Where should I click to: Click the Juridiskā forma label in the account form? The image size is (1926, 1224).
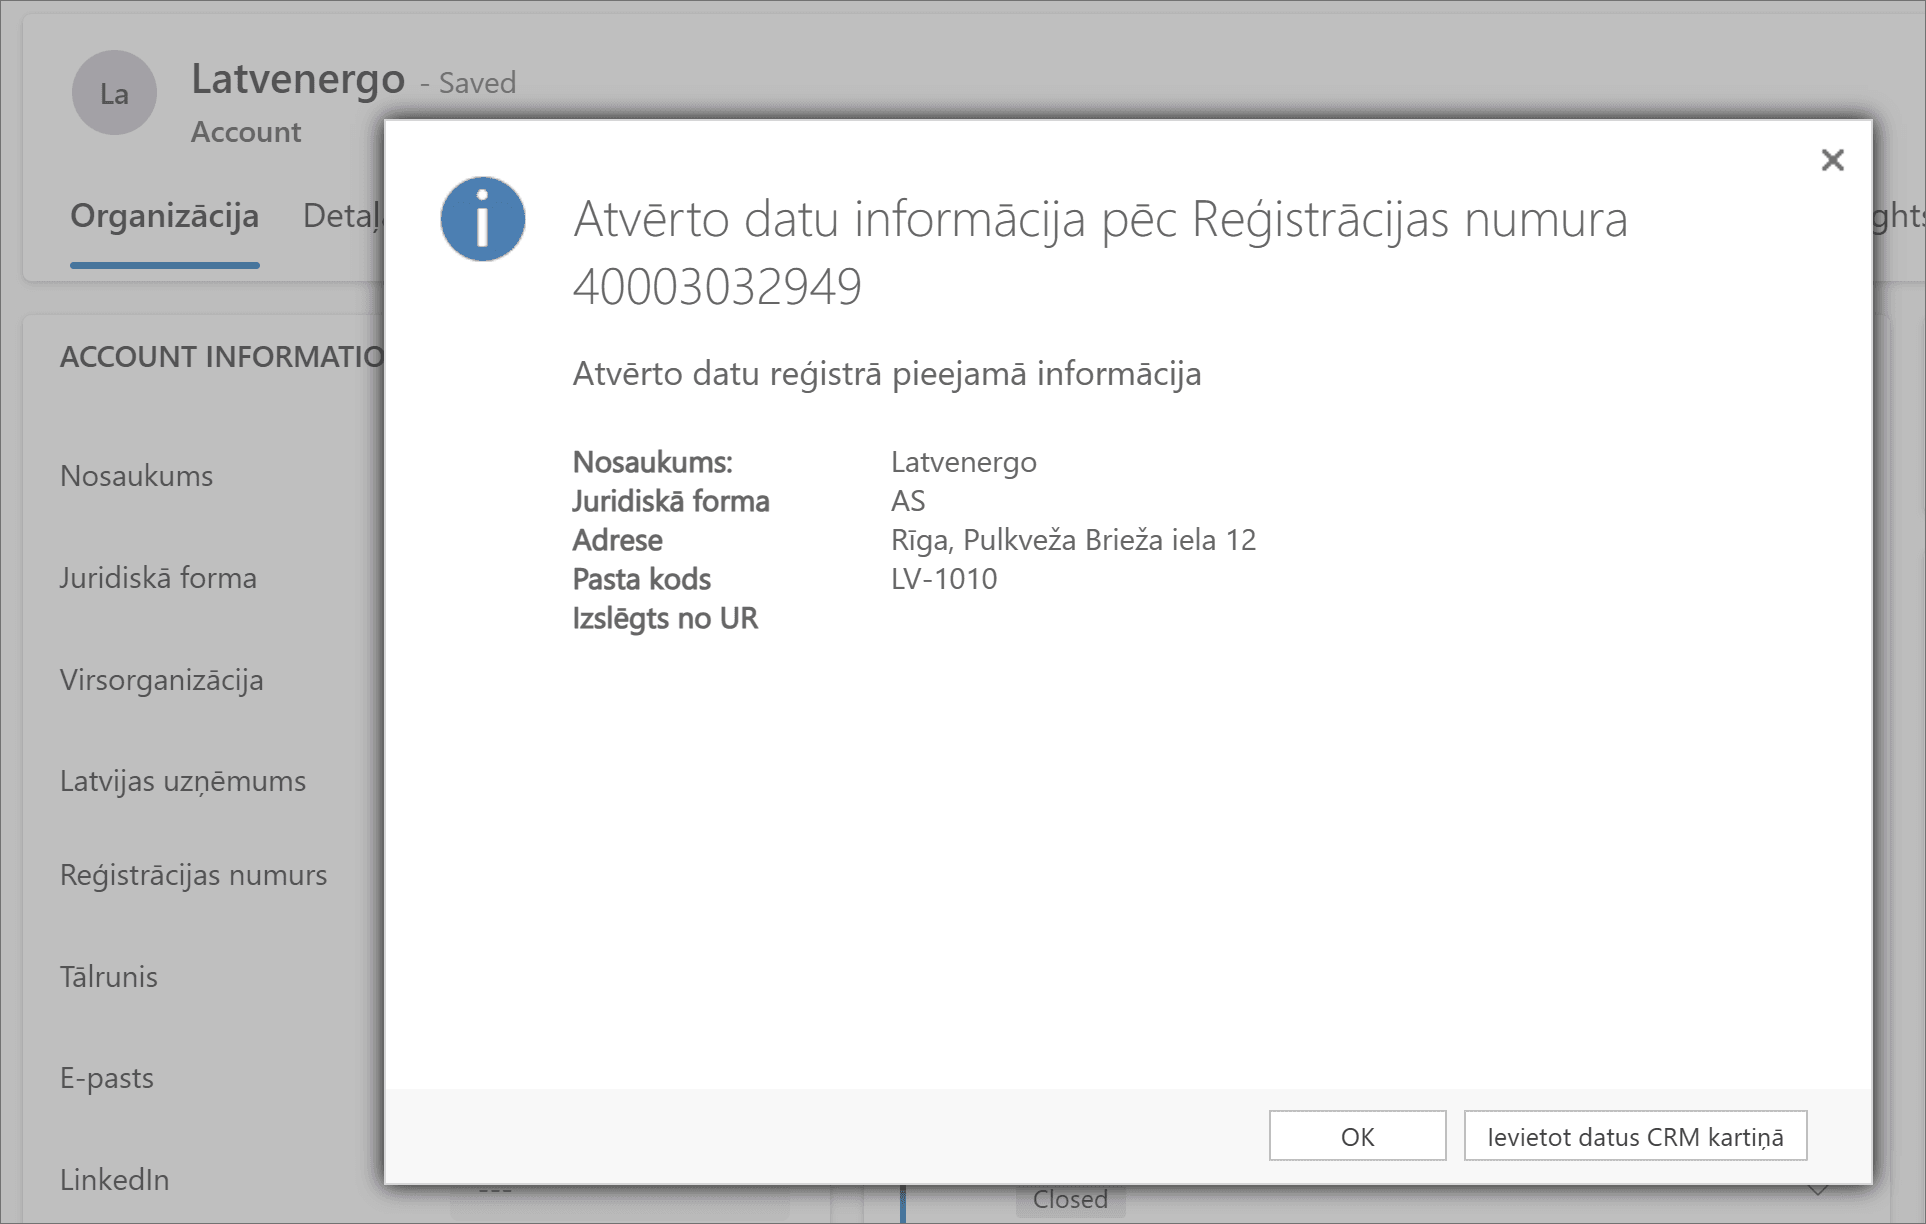(x=158, y=578)
